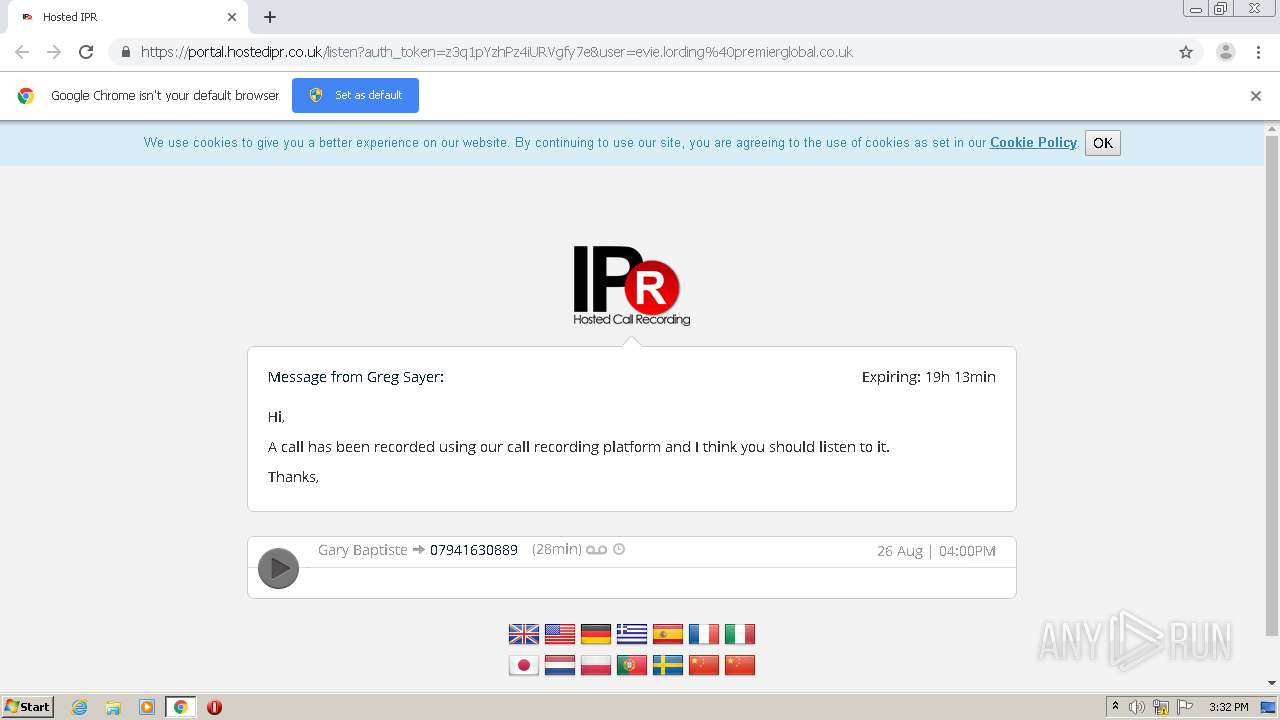Click the Expiring: 19h 13min text
Viewport: 1280px width, 720px height.
tap(929, 377)
